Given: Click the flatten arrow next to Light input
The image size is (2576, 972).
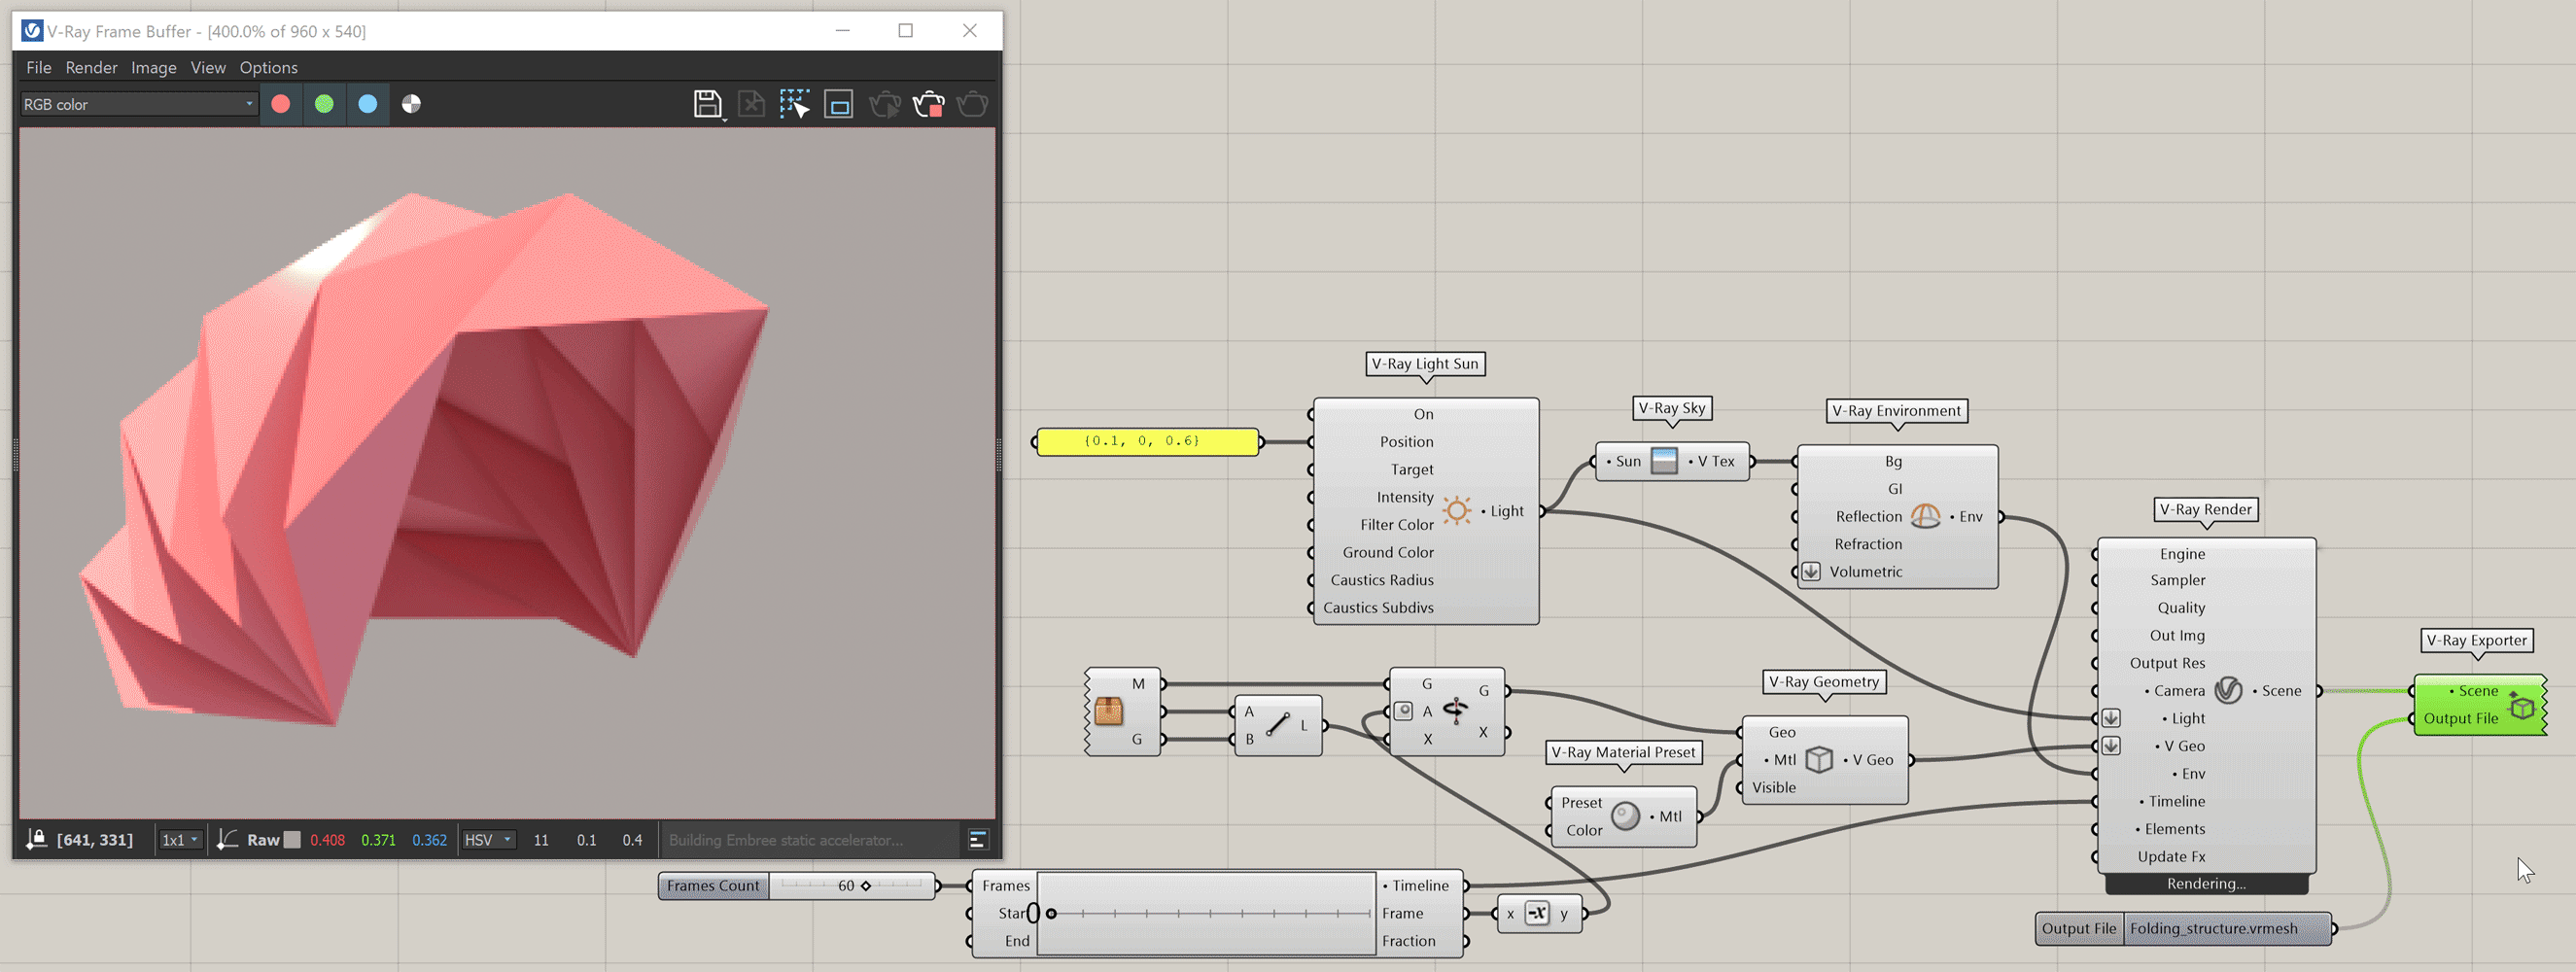Looking at the screenshot, I should click(x=2111, y=718).
